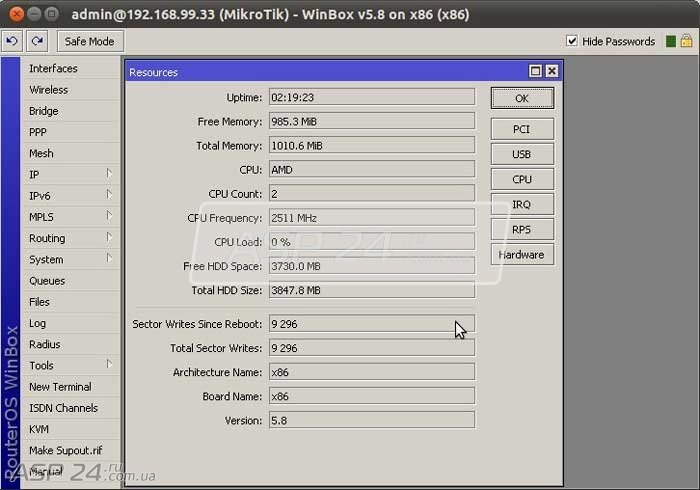This screenshot has width=700, height=490.
Task: Click the RPS button
Action: [522, 229]
